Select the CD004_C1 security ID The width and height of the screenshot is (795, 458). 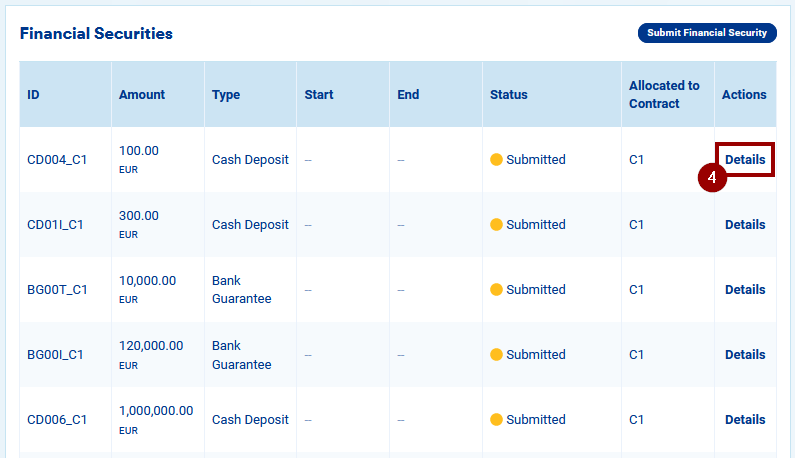click(x=57, y=160)
